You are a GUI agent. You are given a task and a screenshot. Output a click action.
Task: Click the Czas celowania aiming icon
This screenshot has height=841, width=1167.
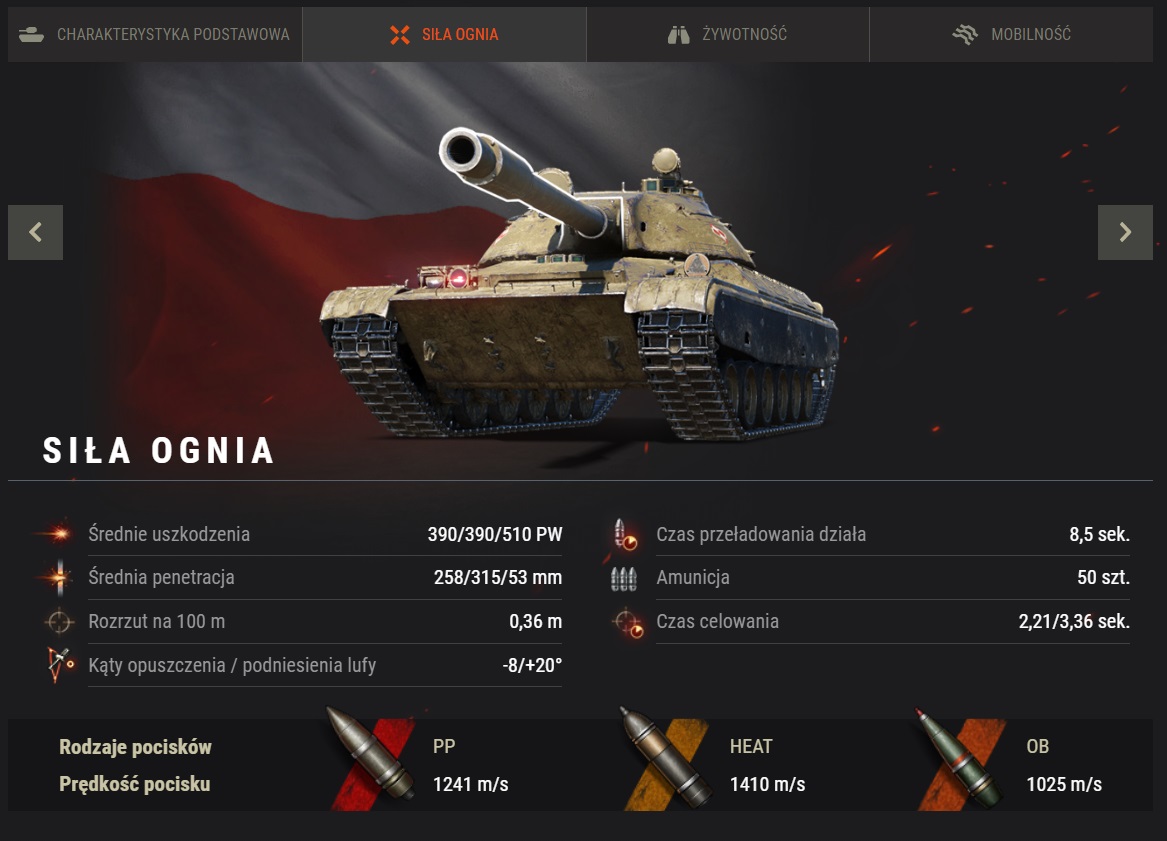point(627,622)
